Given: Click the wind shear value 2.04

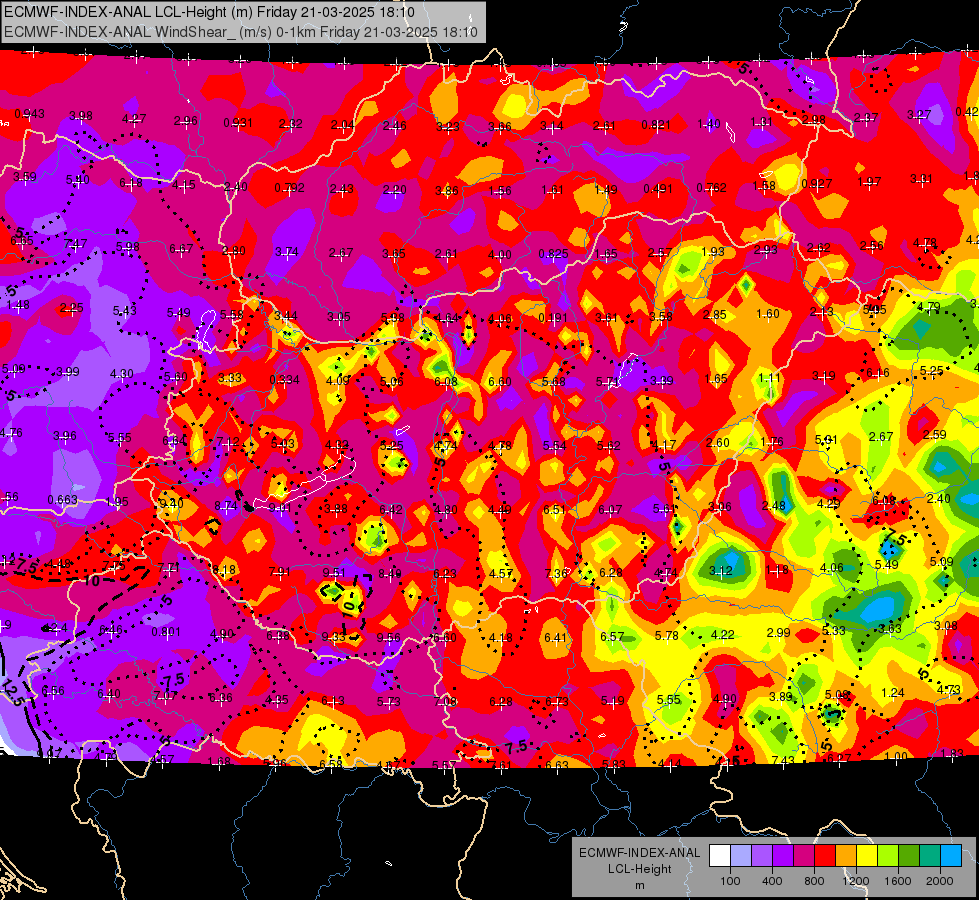Looking at the screenshot, I should coord(342,125).
